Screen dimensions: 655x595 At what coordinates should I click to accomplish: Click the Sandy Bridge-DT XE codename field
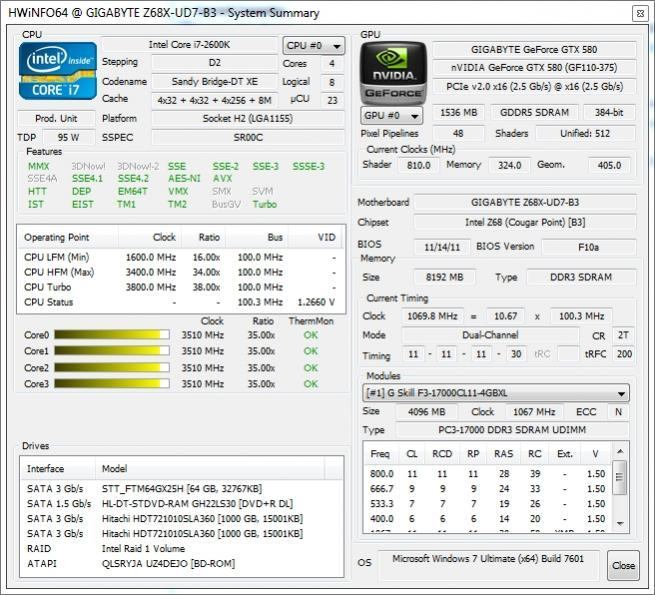215,81
